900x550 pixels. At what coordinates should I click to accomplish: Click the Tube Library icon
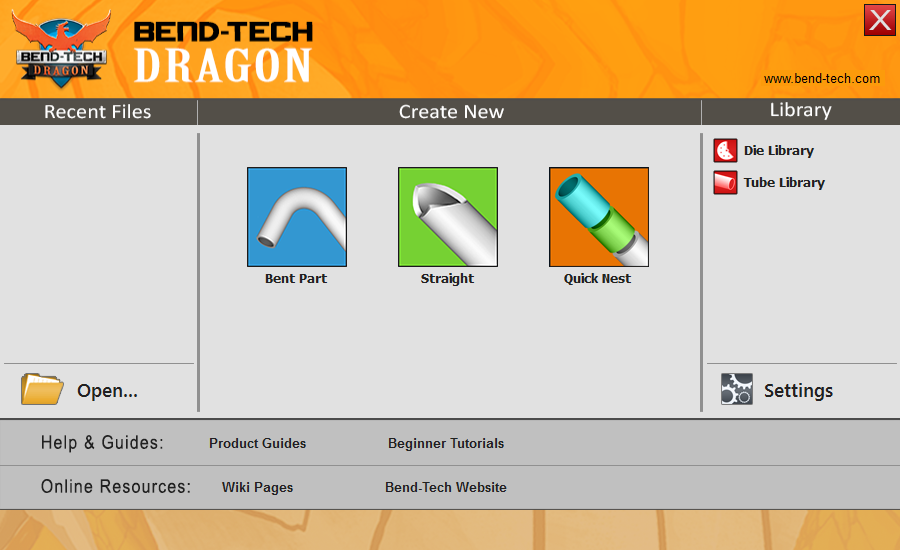point(725,183)
